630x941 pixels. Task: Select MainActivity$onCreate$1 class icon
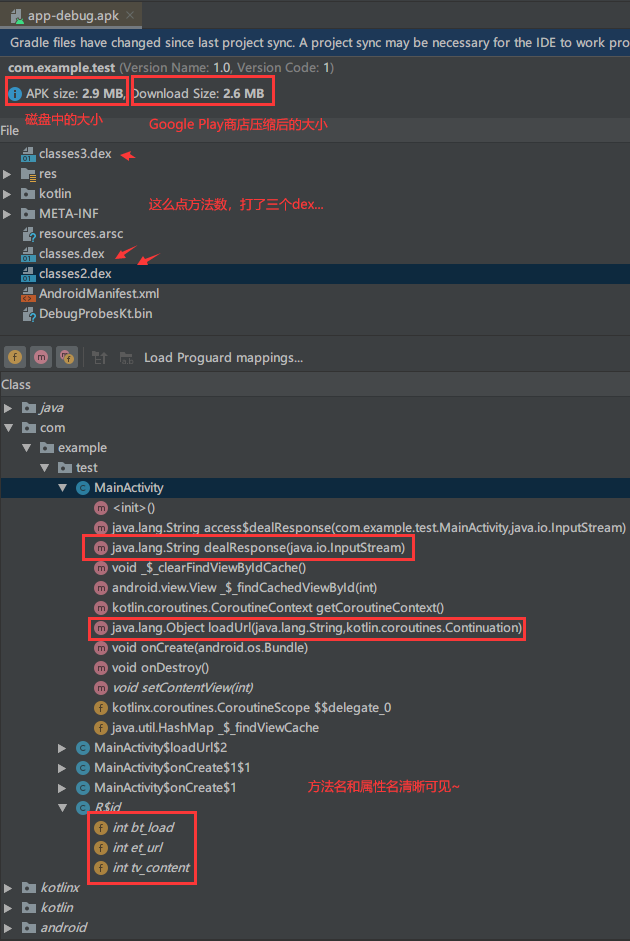click(83, 787)
